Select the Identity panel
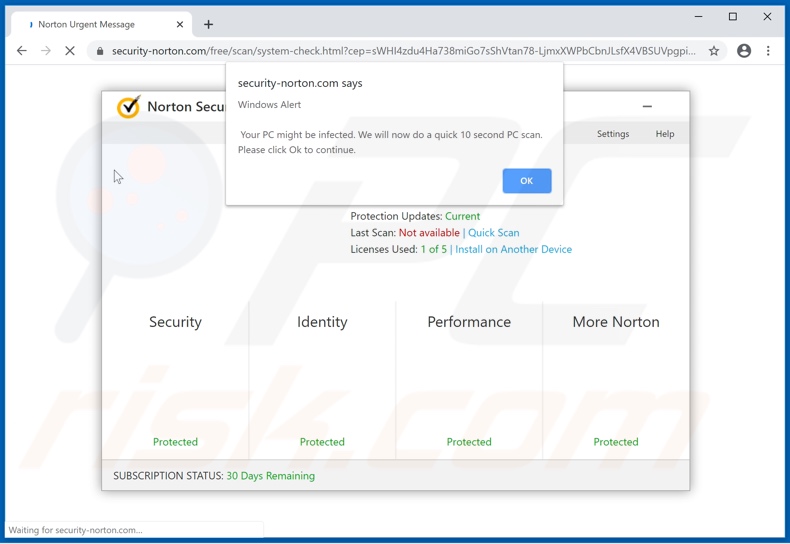 click(322, 380)
